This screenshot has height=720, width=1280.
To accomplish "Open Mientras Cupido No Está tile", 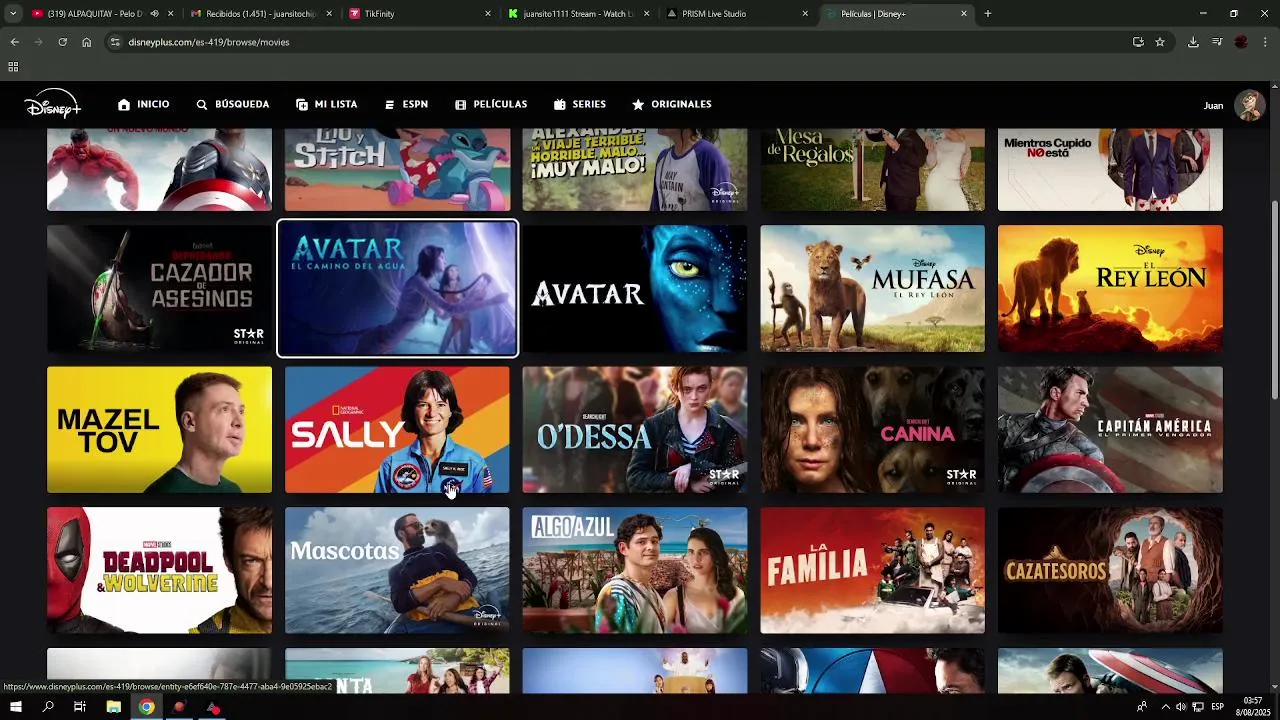I will pos(1110,169).
